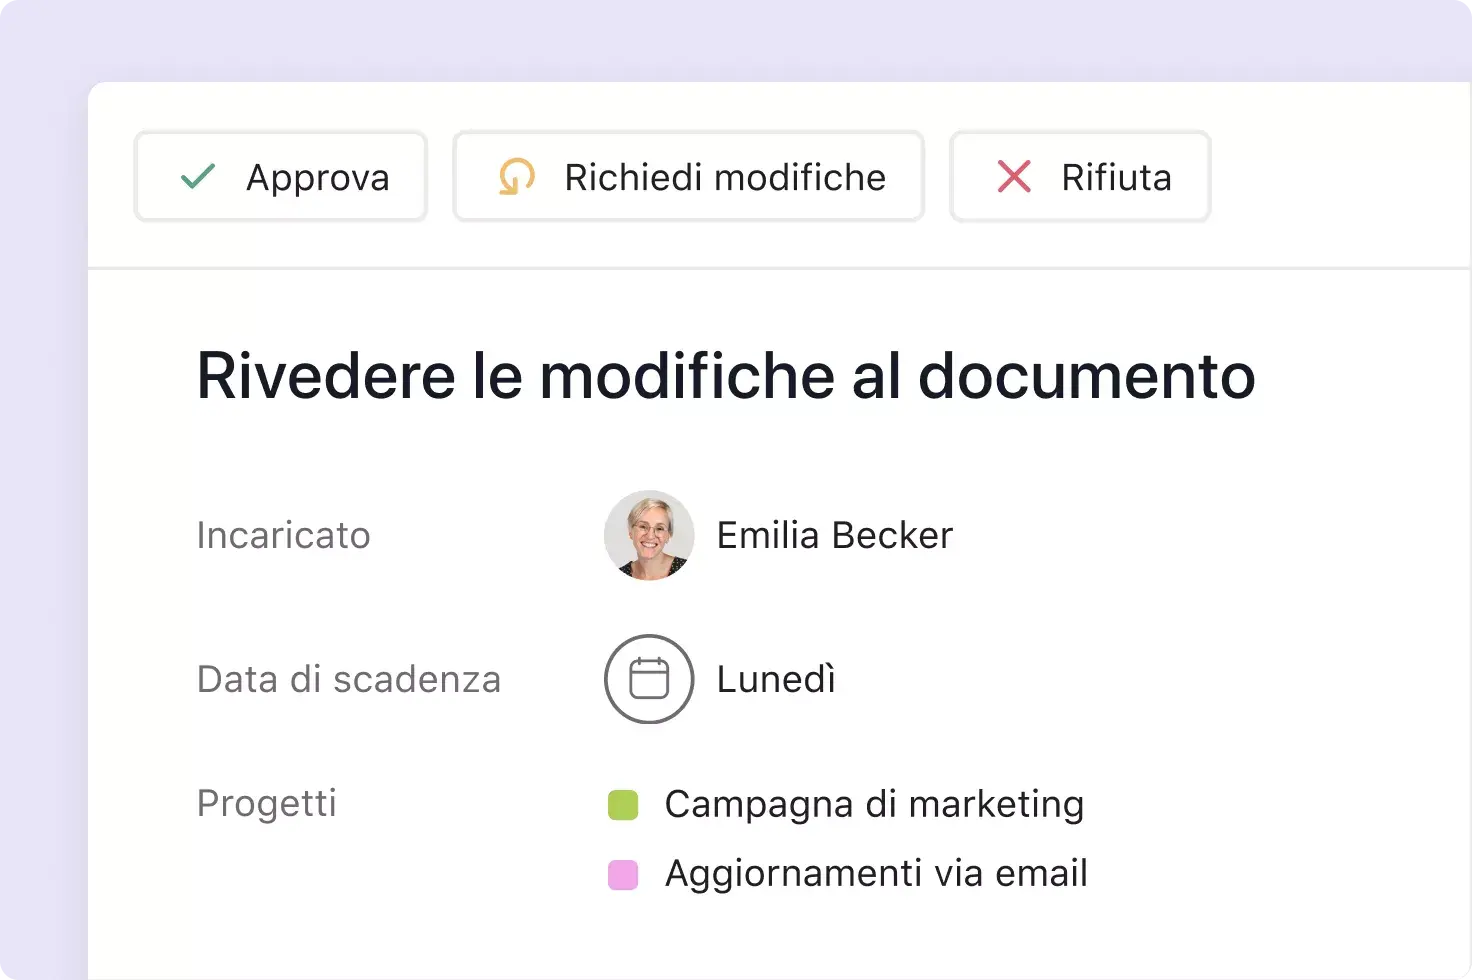The image size is (1472, 980).
Task: Click the red X icon on Rifiuta
Action: click(1012, 176)
